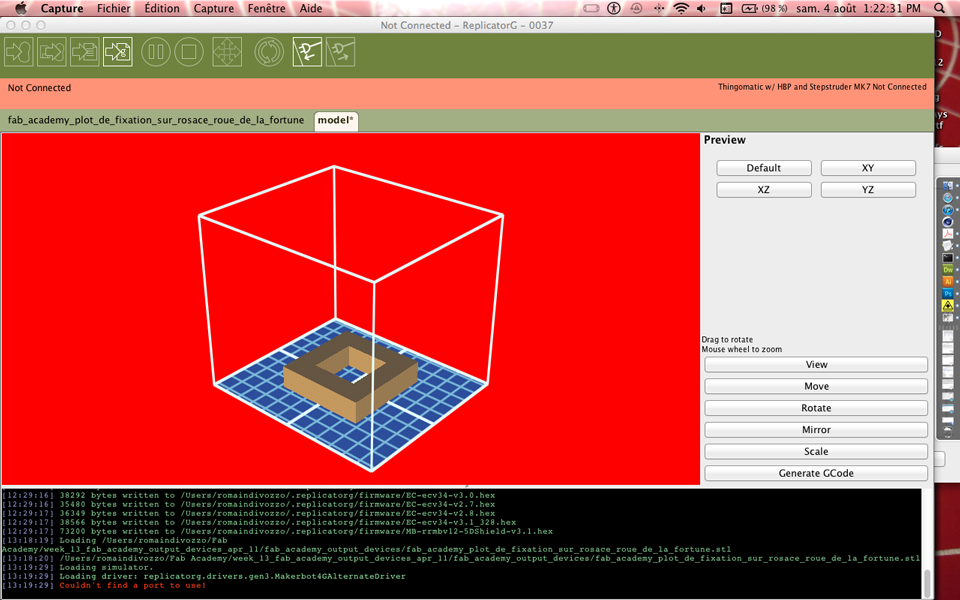Click the Universal Access menu bar icon
The image size is (960, 600).
[613, 8]
